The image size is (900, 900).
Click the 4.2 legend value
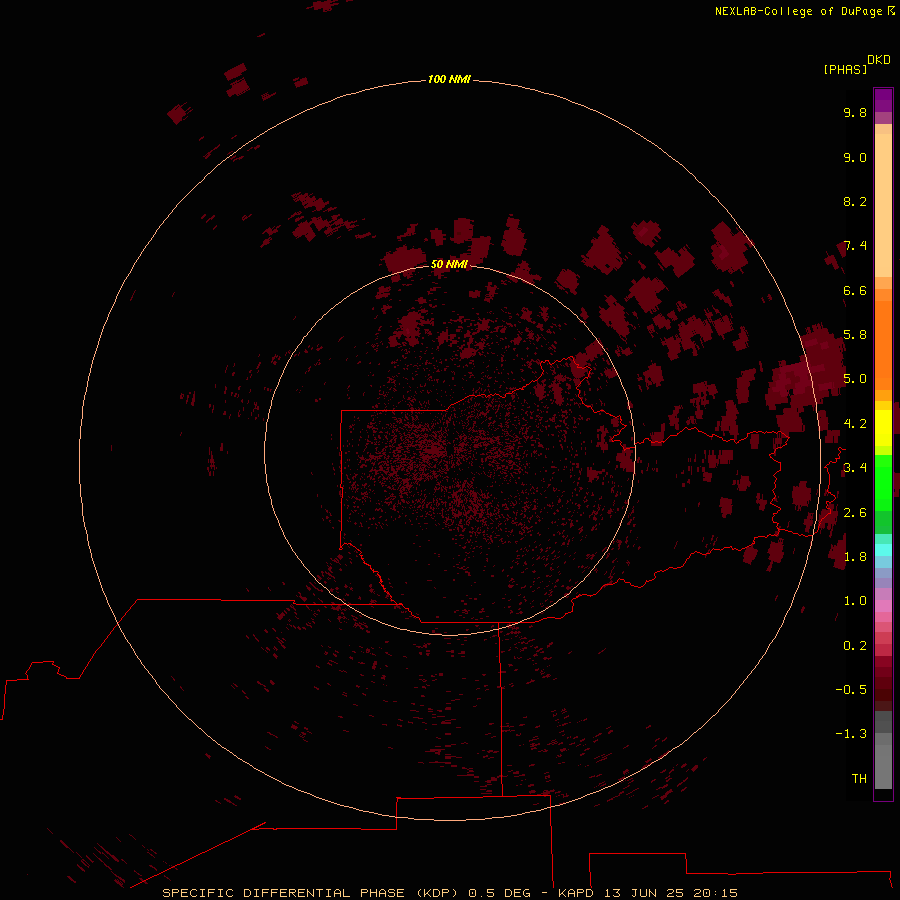tap(855, 423)
